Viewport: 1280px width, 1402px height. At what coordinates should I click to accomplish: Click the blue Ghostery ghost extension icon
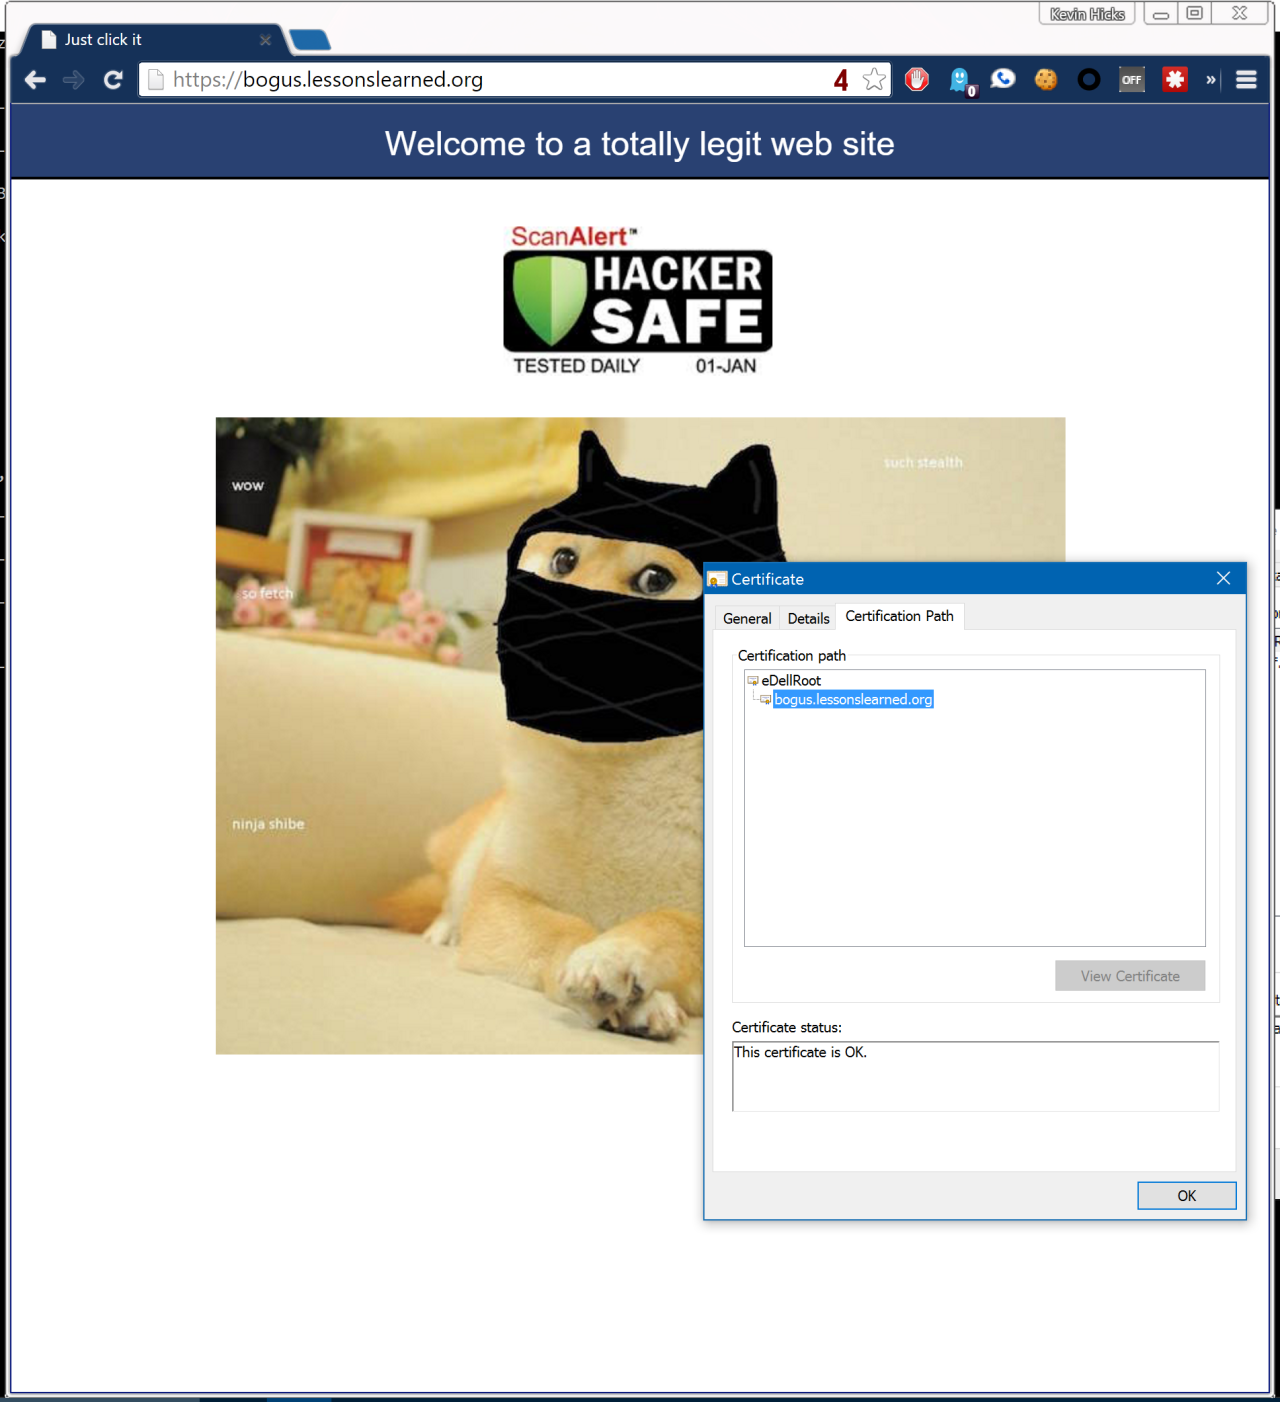point(960,80)
